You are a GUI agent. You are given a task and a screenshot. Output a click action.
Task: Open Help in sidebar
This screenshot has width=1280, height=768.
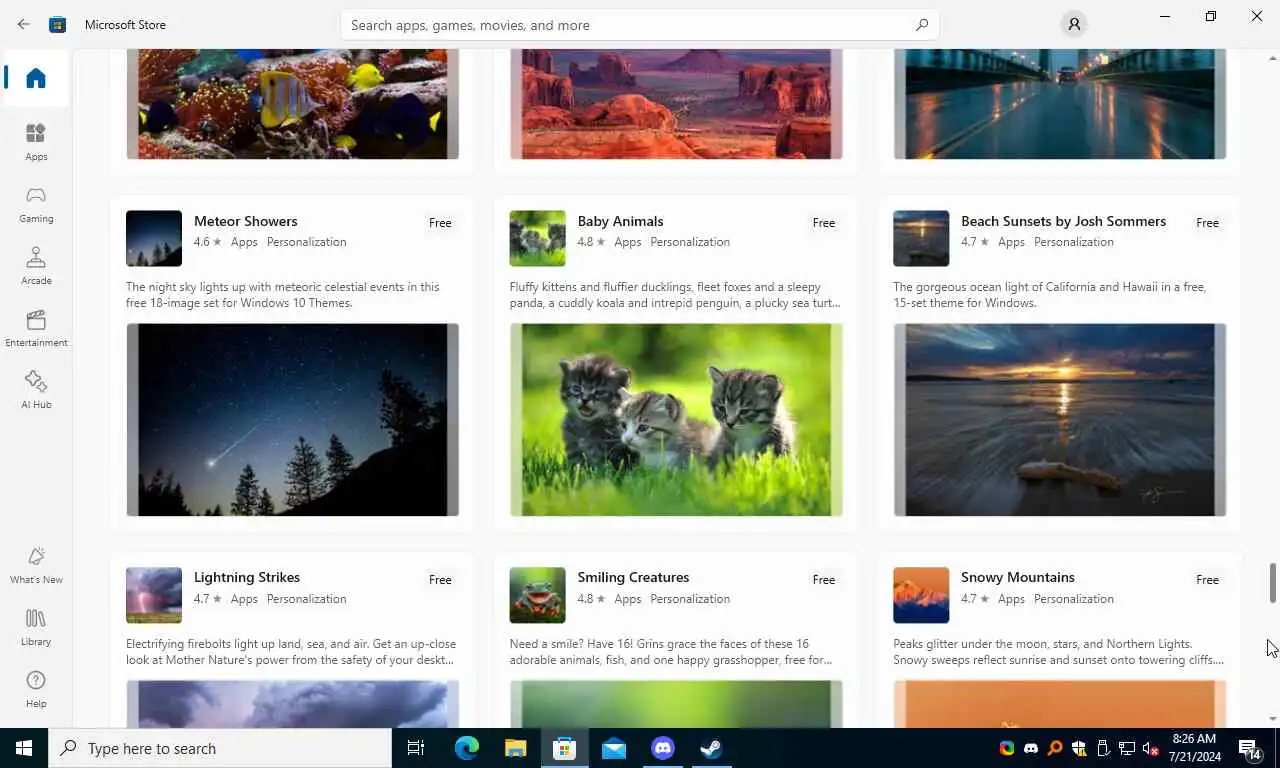[x=36, y=689]
